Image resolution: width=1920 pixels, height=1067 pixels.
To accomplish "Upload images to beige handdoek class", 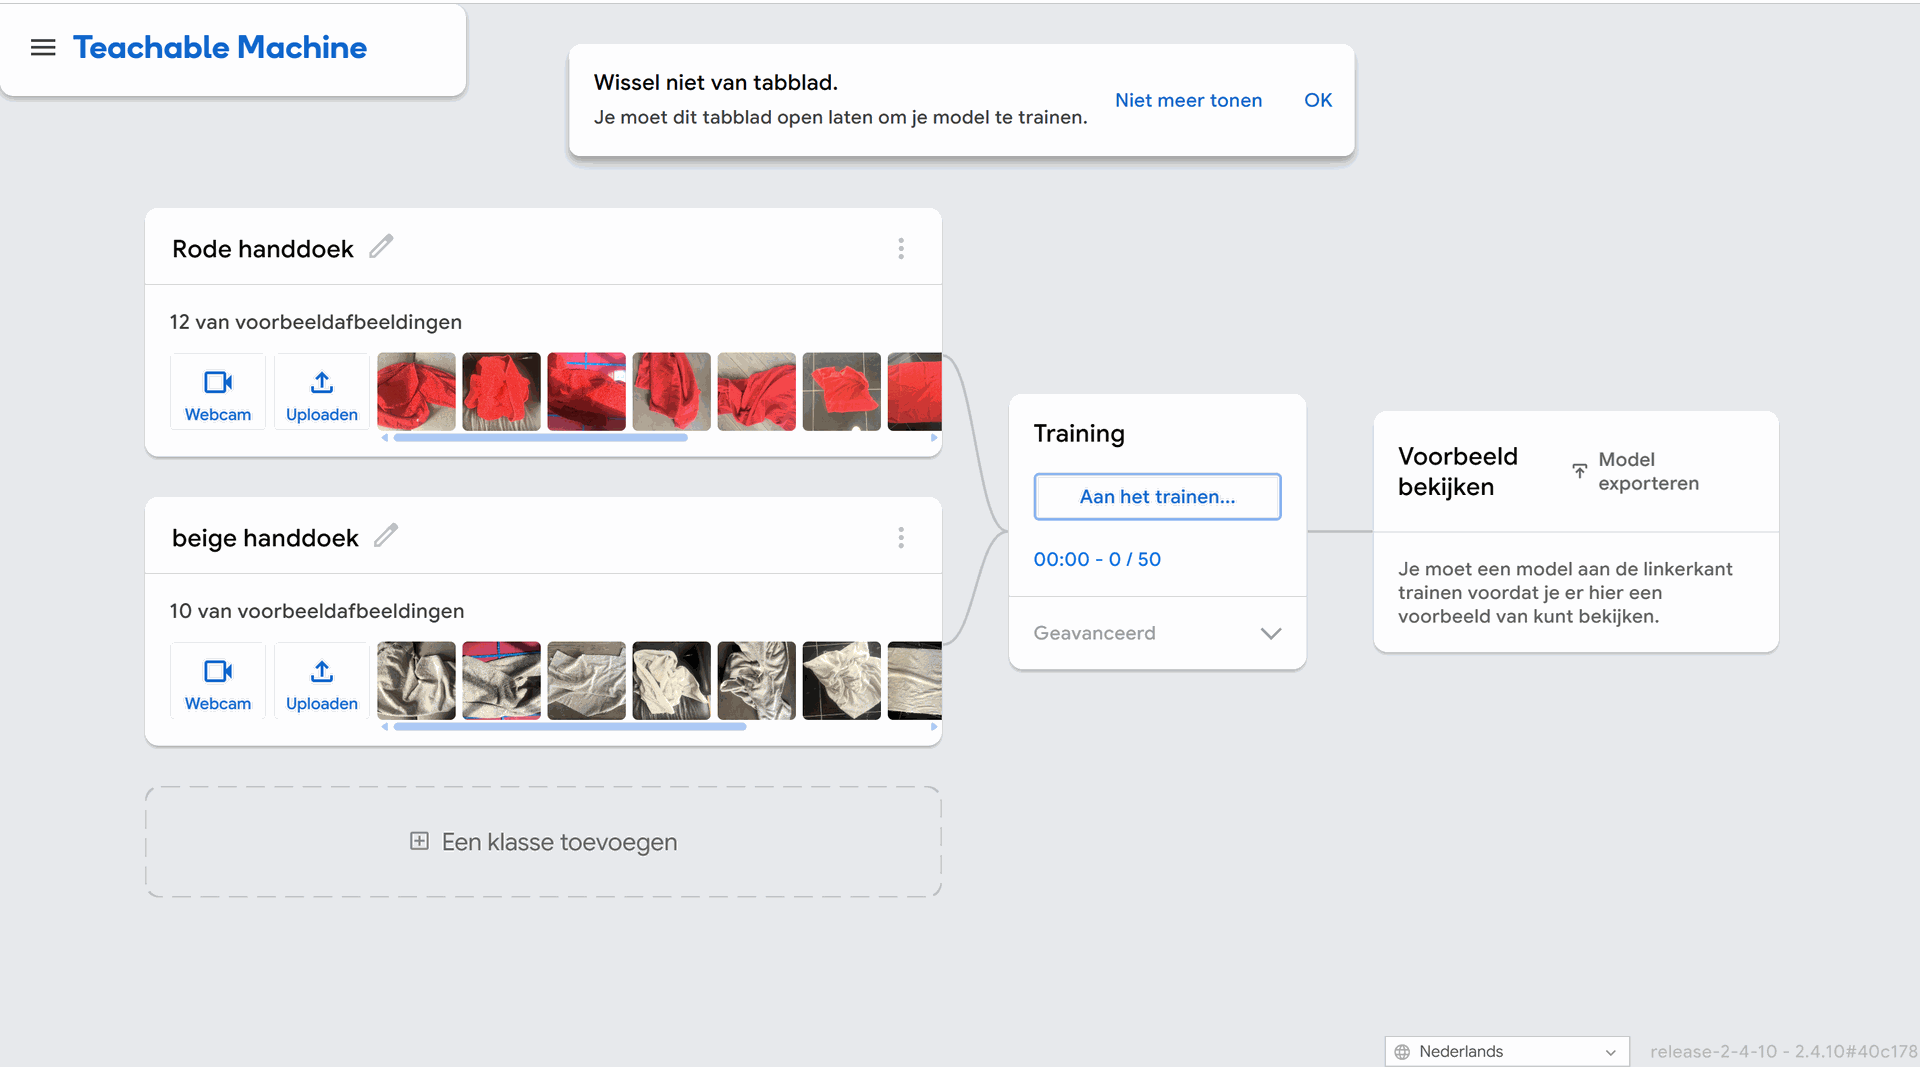I will (x=322, y=681).
